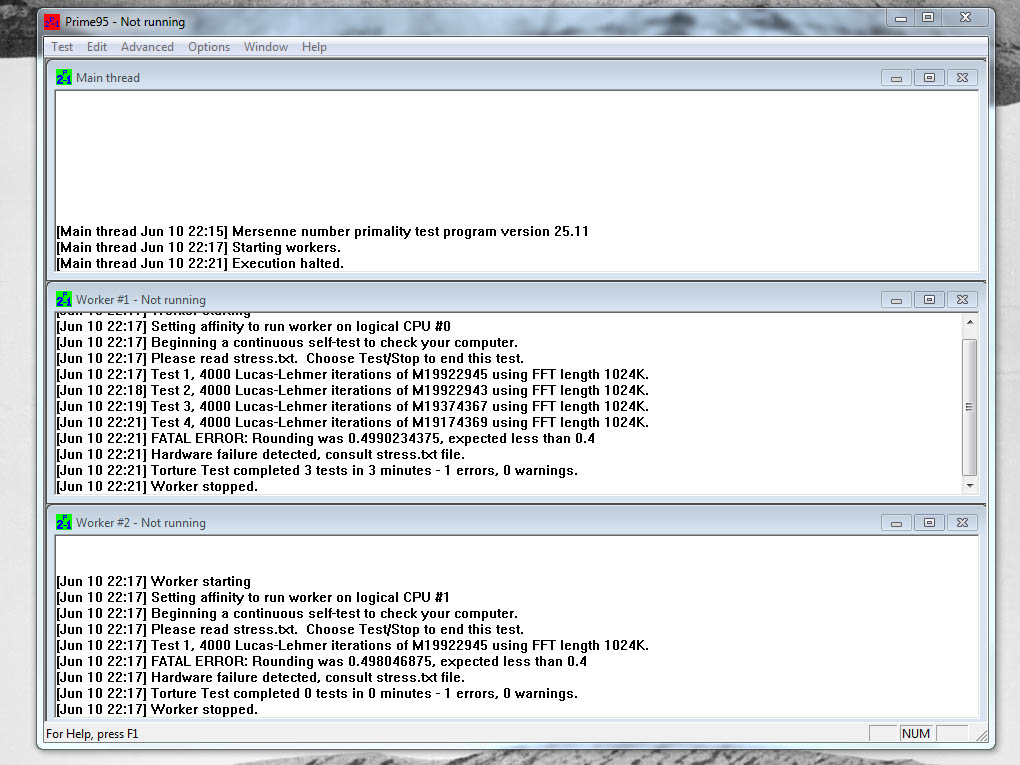Open the Help menu
This screenshot has width=1020, height=765.
[x=314, y=47]
